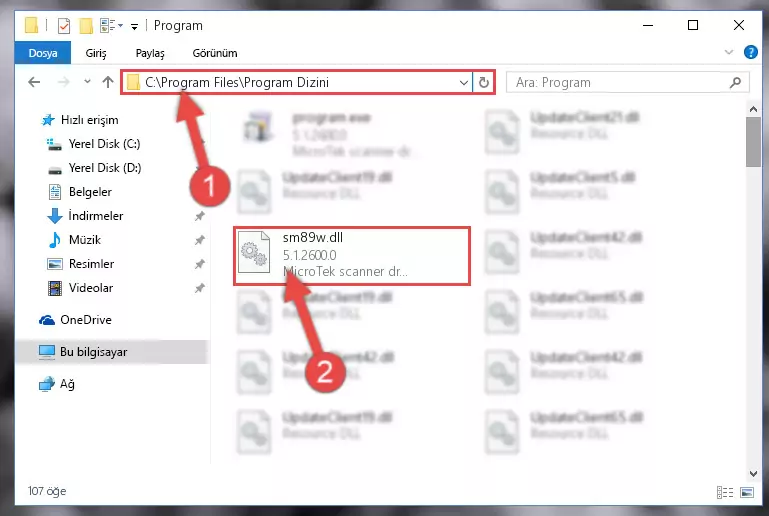Switch to the Görünüm tab

point(215,52)
